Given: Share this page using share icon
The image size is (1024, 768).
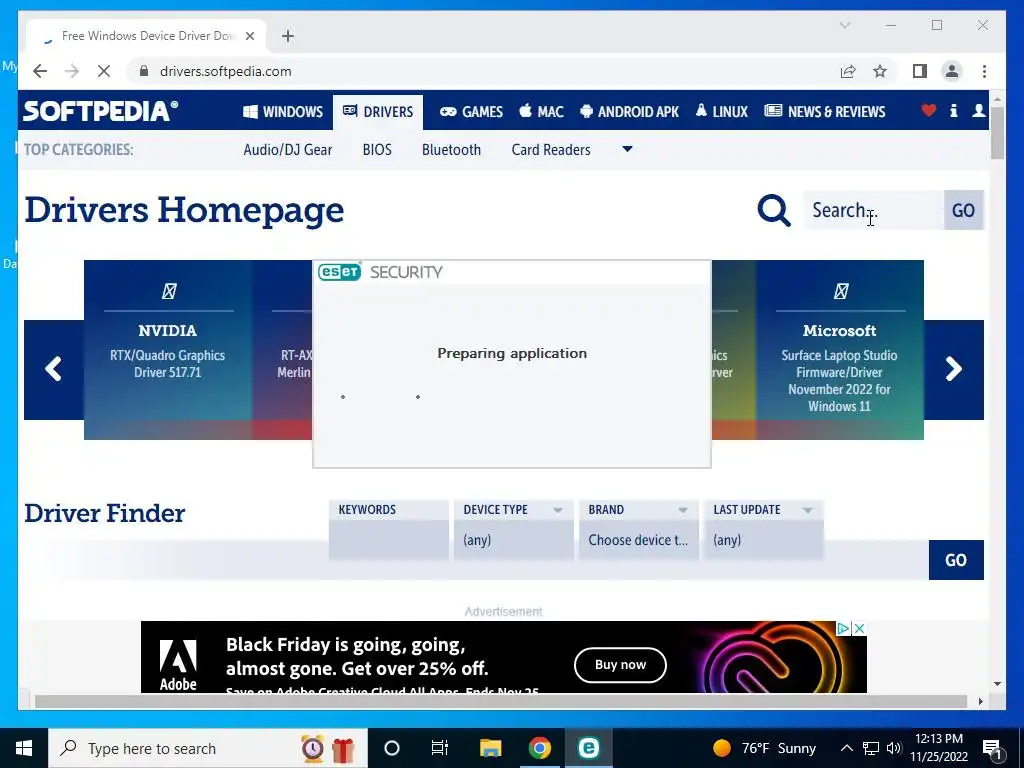Looking at the screenshot, I should (x=848, y=71).
